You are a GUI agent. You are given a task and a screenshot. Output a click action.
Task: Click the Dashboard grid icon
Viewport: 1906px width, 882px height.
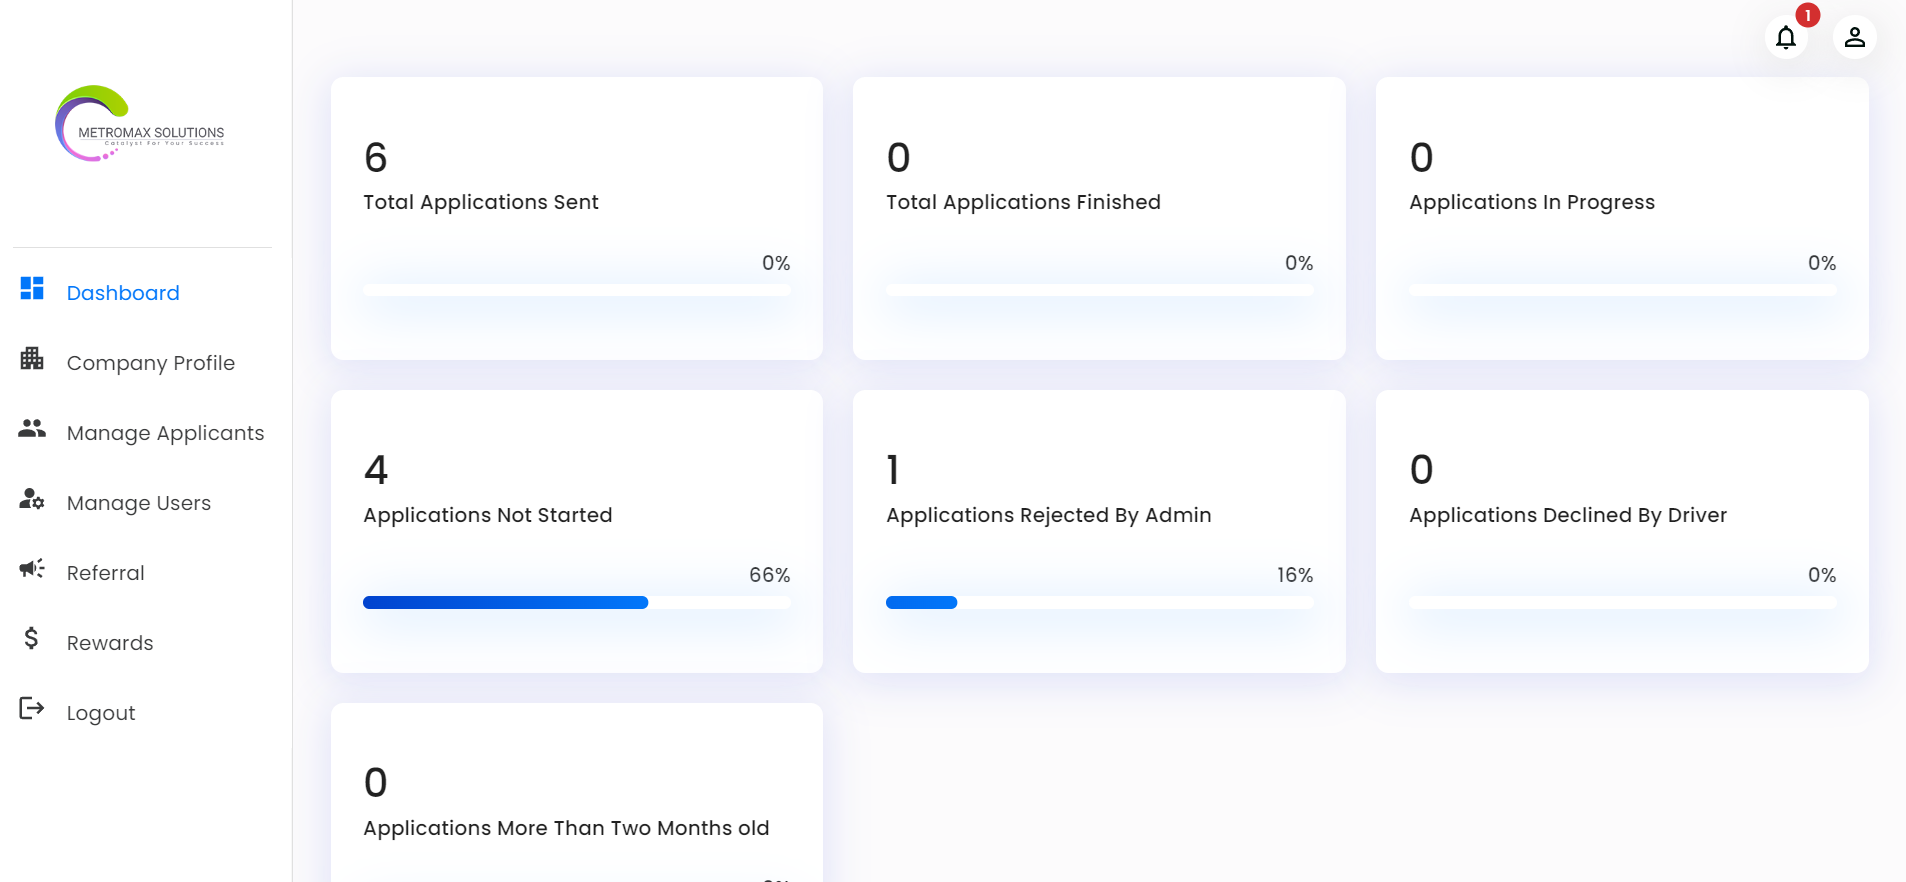(x=32, y=289)
